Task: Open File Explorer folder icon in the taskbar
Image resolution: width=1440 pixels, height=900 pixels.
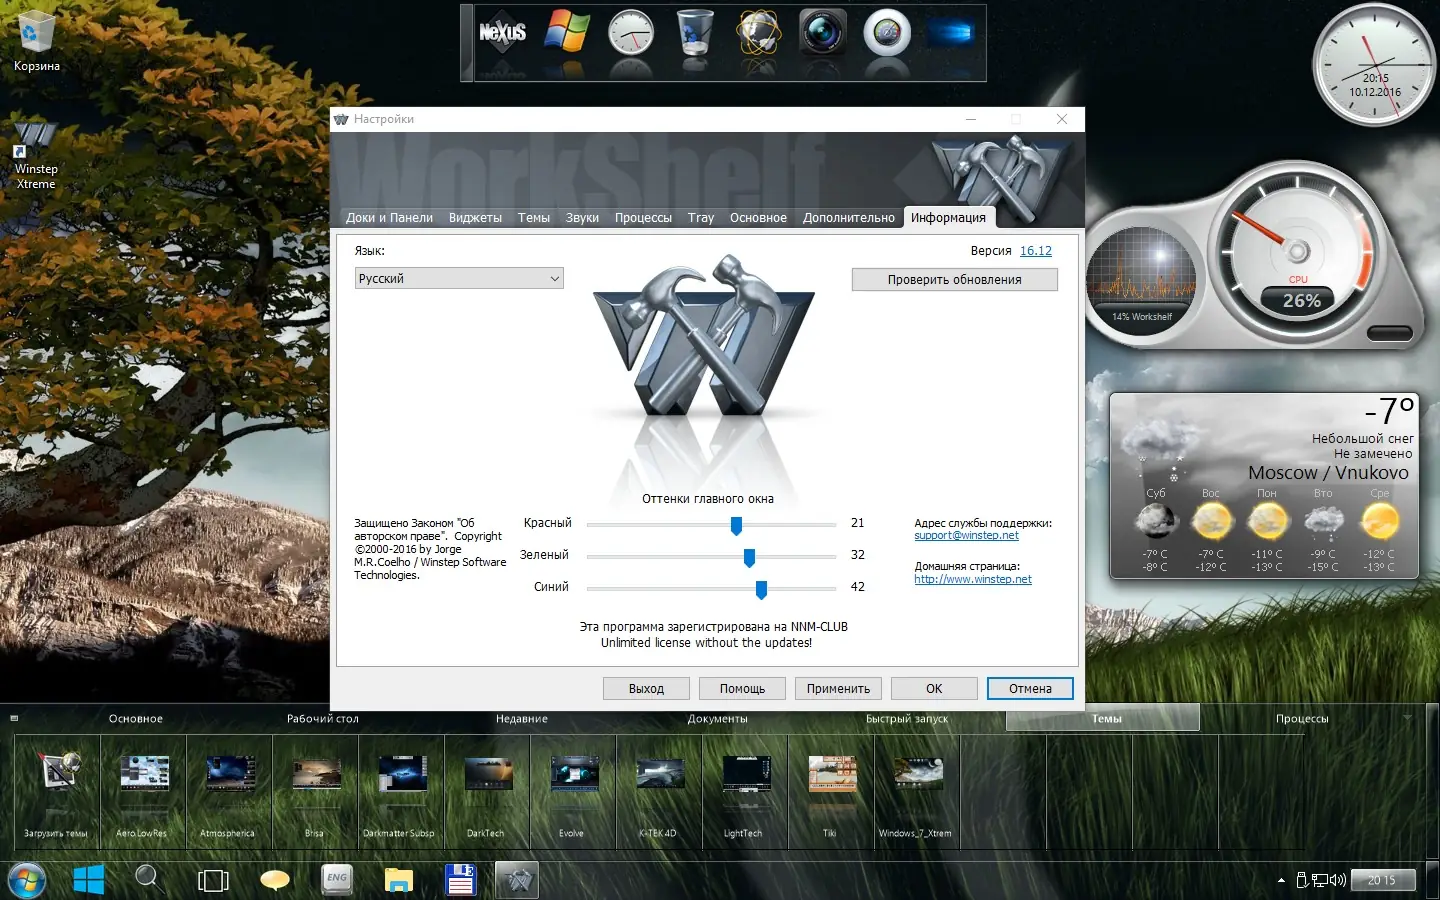Action: [x=399, y=880]
